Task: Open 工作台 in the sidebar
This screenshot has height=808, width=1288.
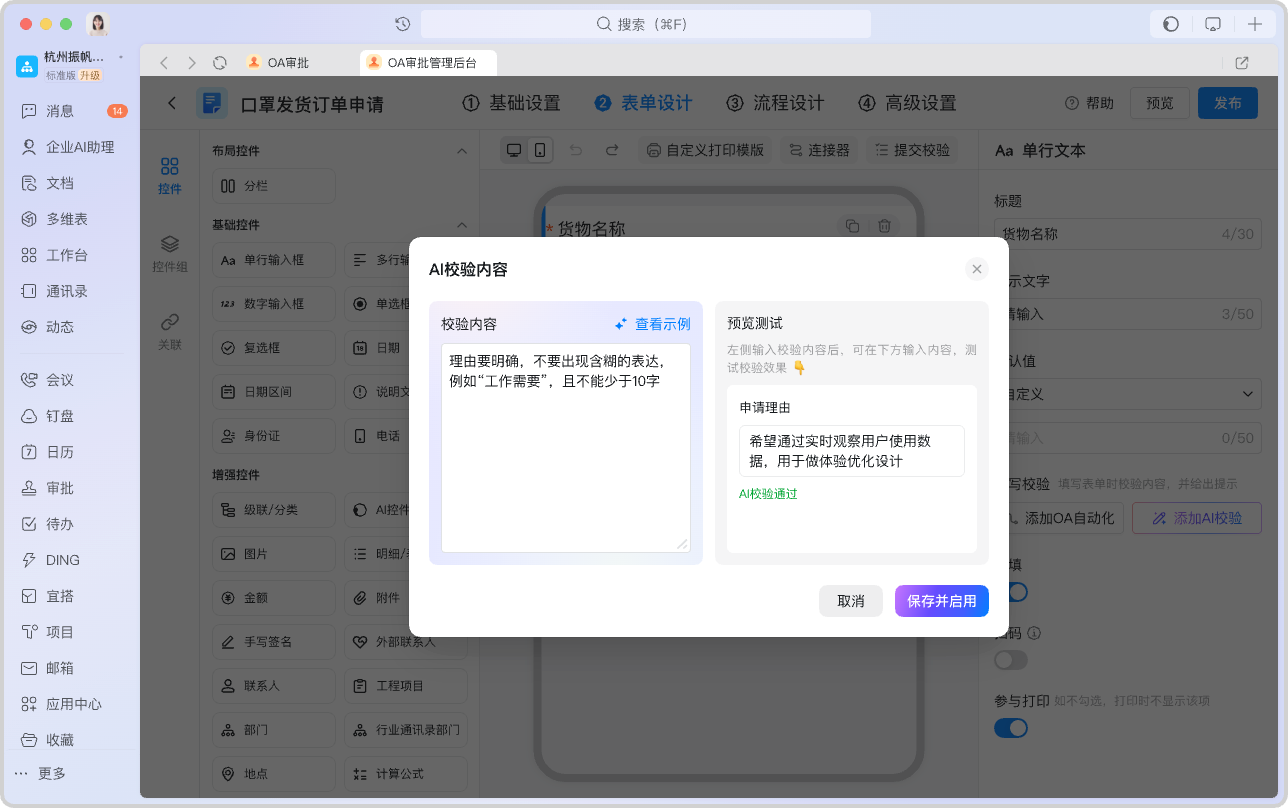Action: coord(70,255)
